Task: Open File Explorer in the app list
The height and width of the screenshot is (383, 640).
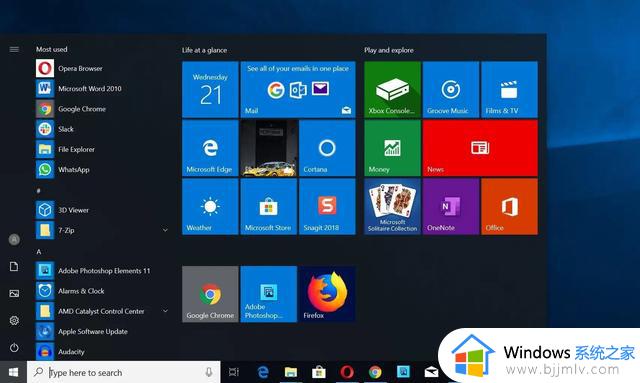Action: pos(102,149)
